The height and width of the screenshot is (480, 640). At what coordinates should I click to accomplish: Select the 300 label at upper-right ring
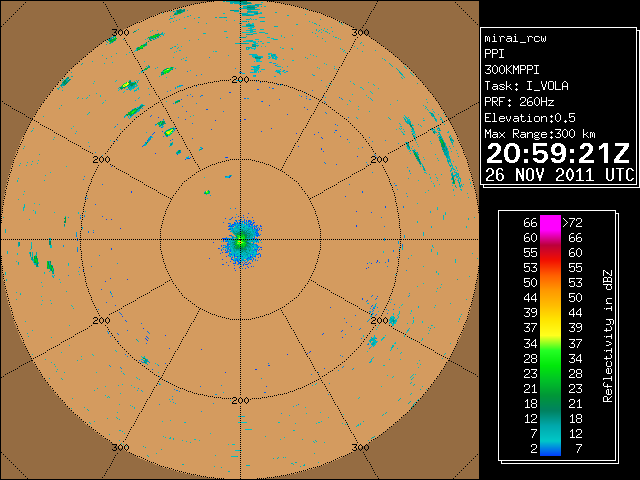point(360,33)
